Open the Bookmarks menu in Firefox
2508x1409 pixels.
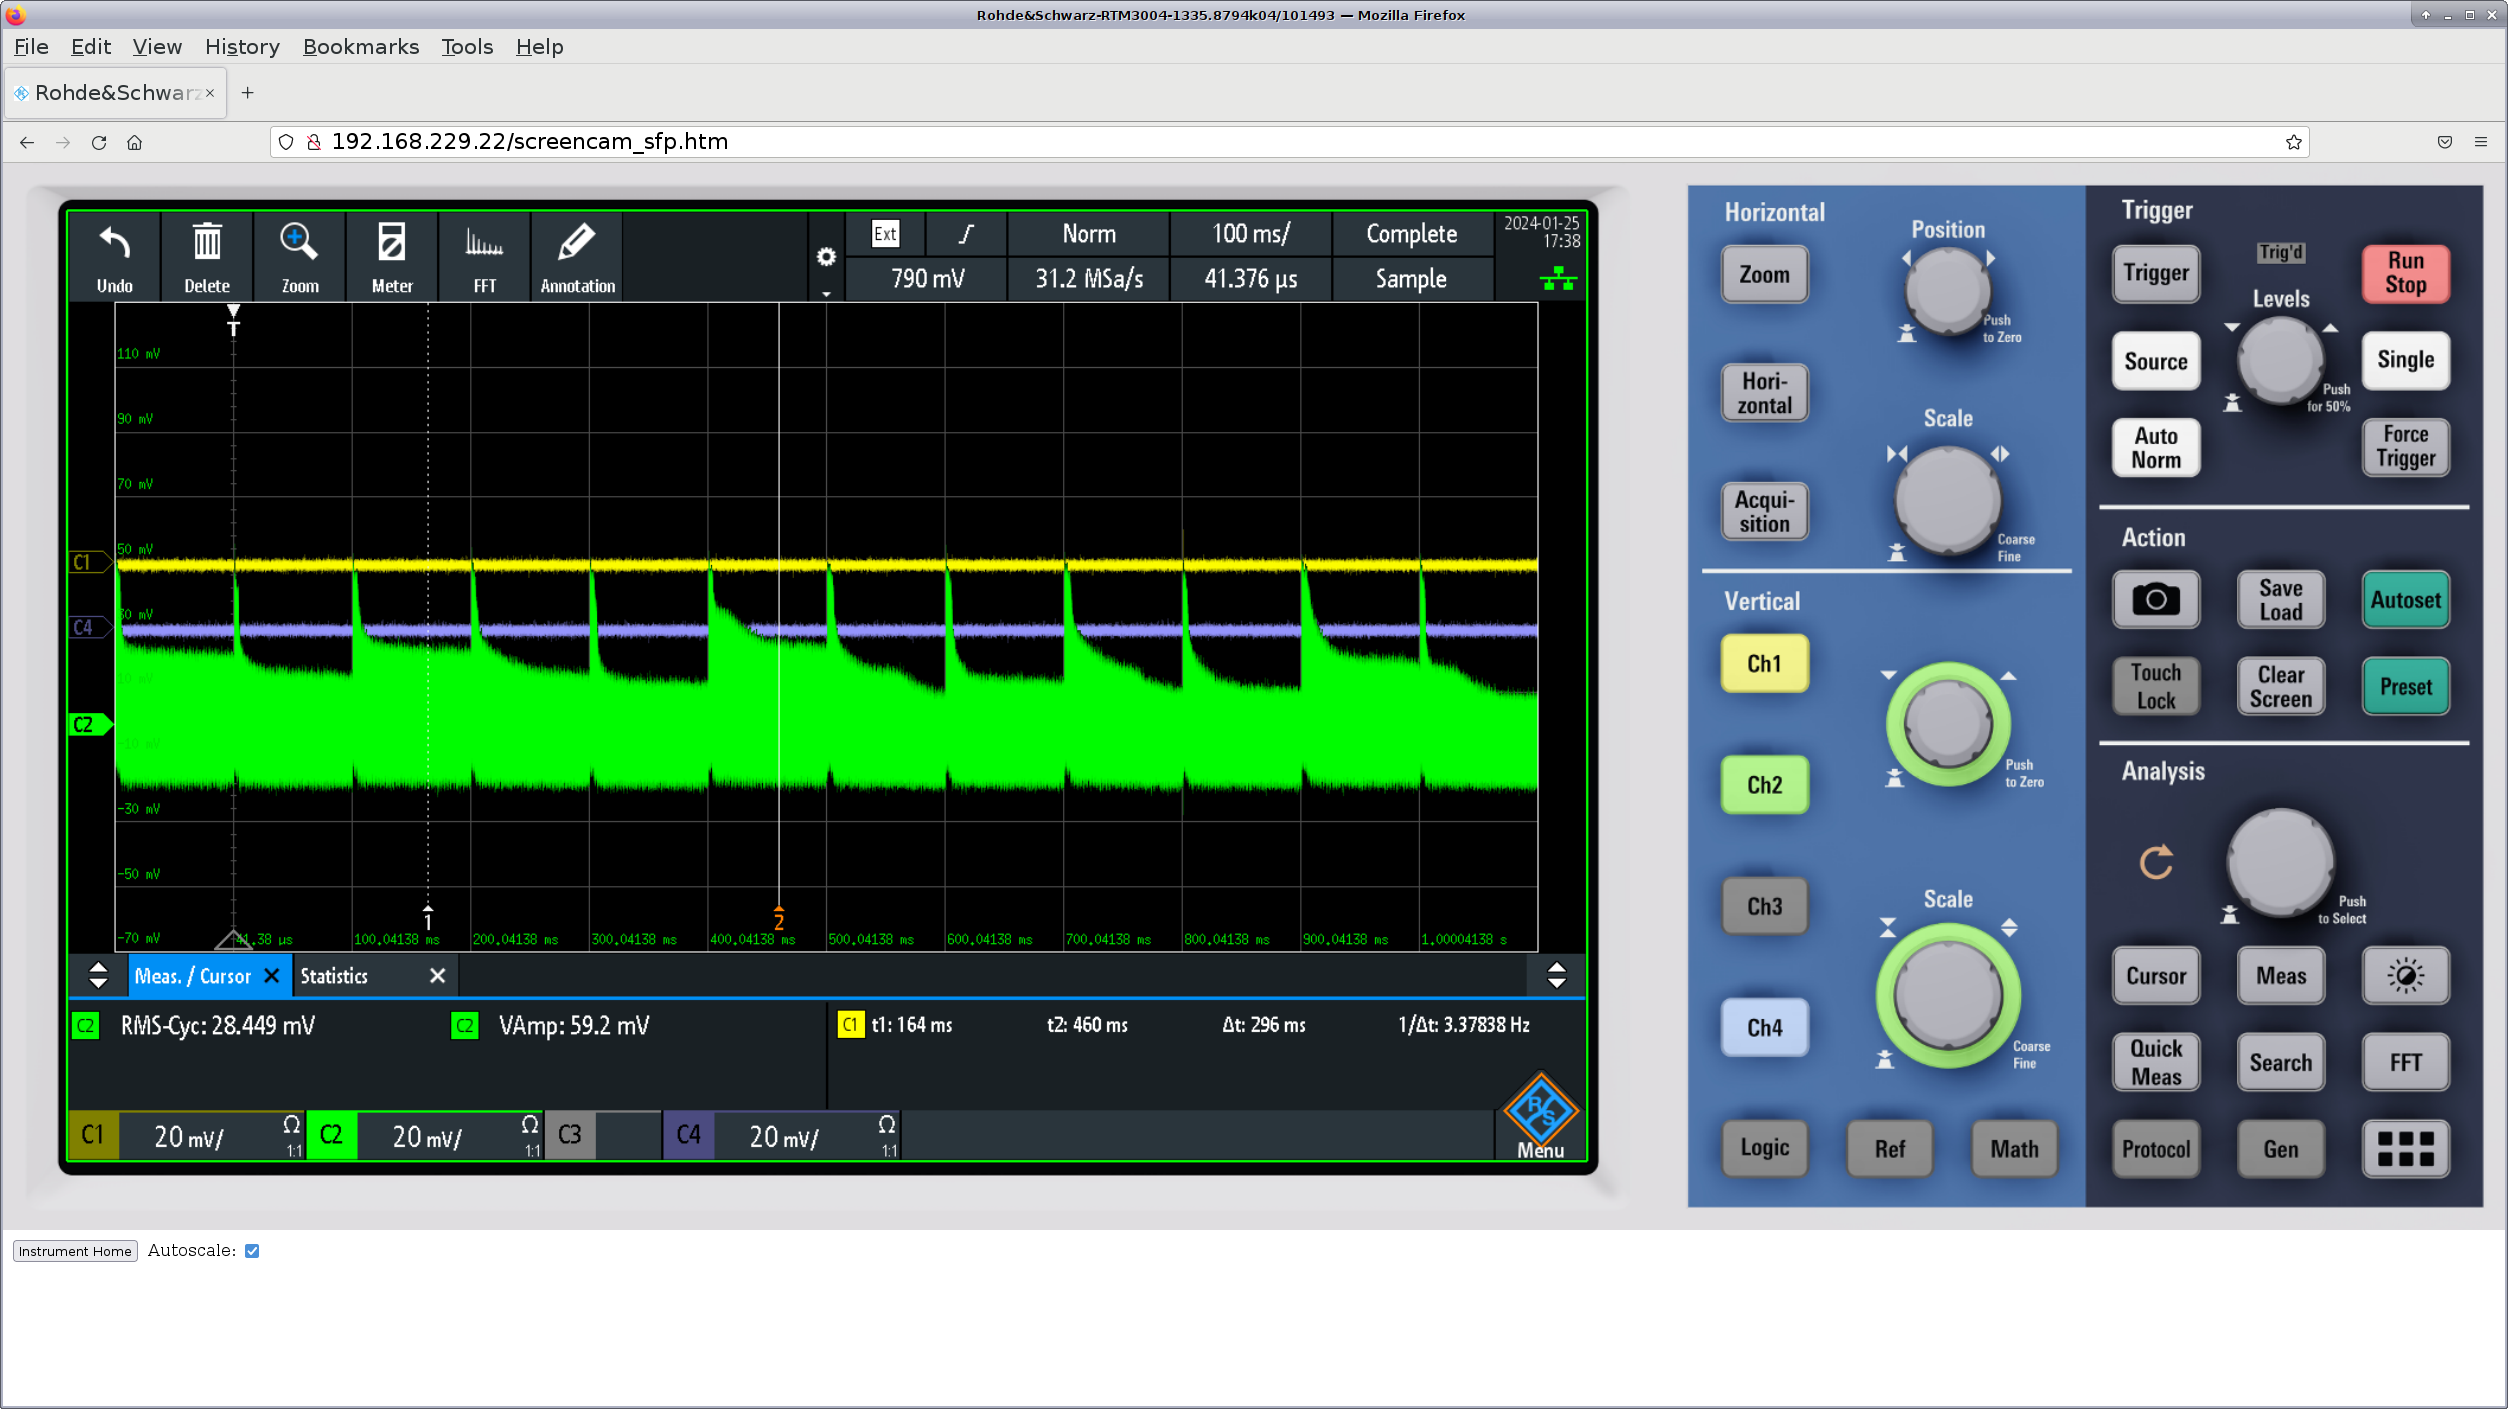pyautogui.click(x=360, y=47)
